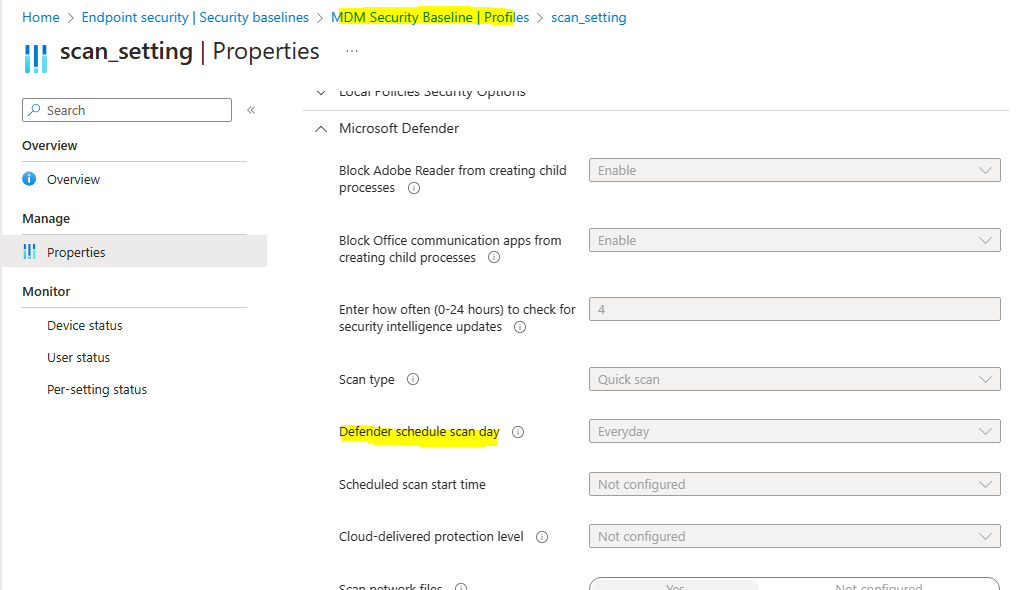Click the Manage section heading
1034x590 pixels.
(46, 218)
